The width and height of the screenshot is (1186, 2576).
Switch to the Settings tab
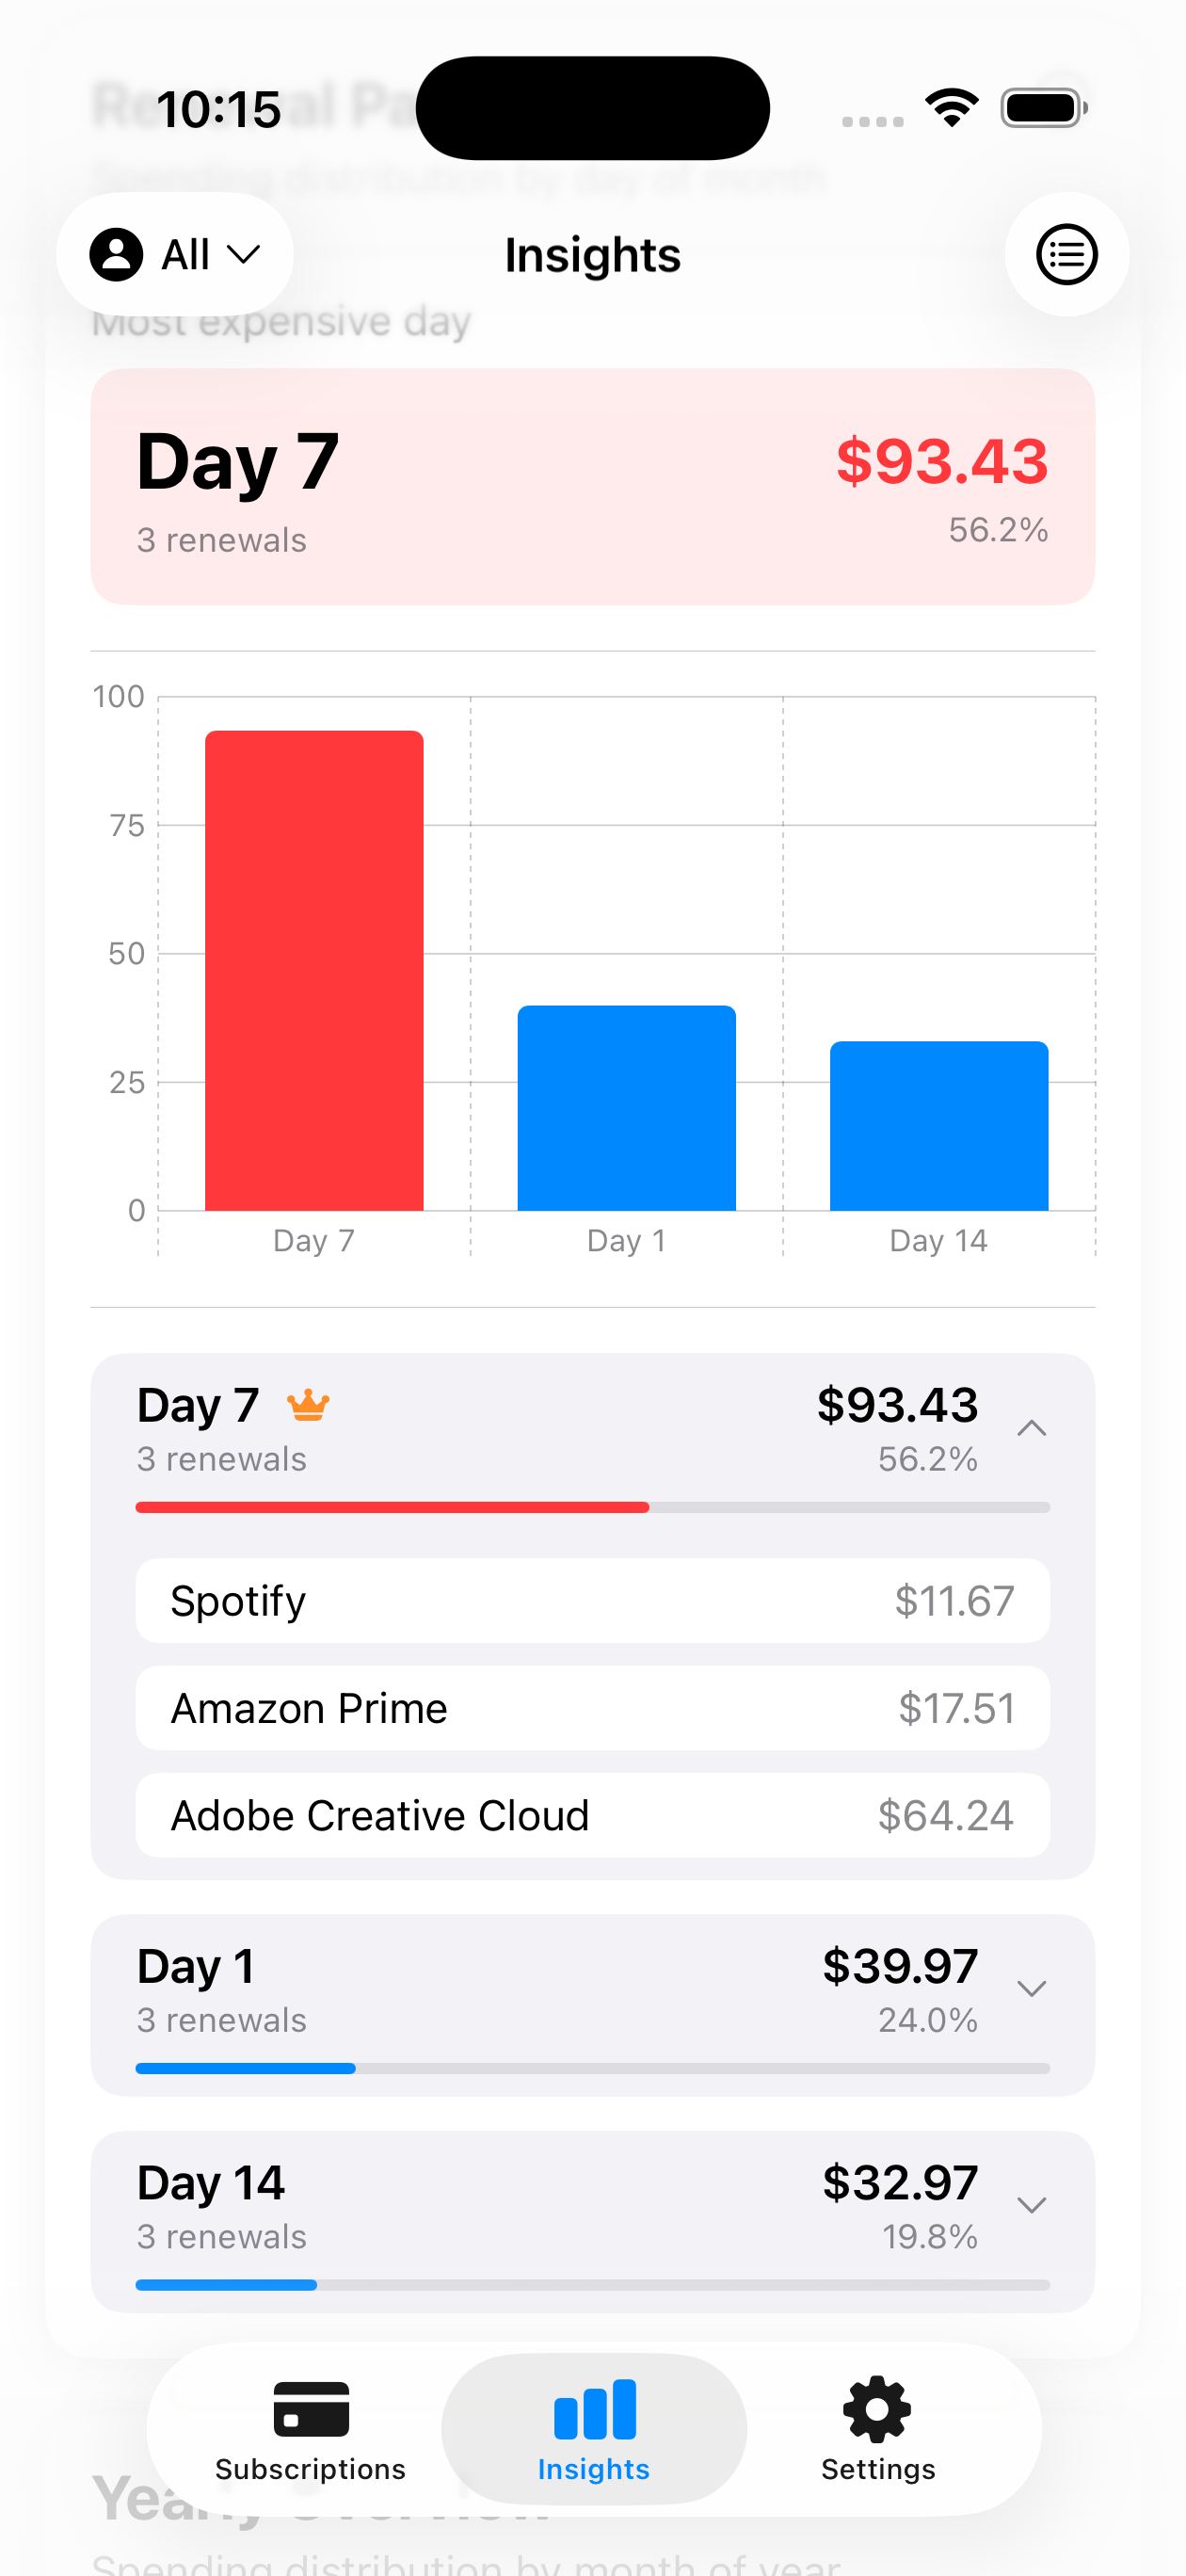coord(877,2430)
